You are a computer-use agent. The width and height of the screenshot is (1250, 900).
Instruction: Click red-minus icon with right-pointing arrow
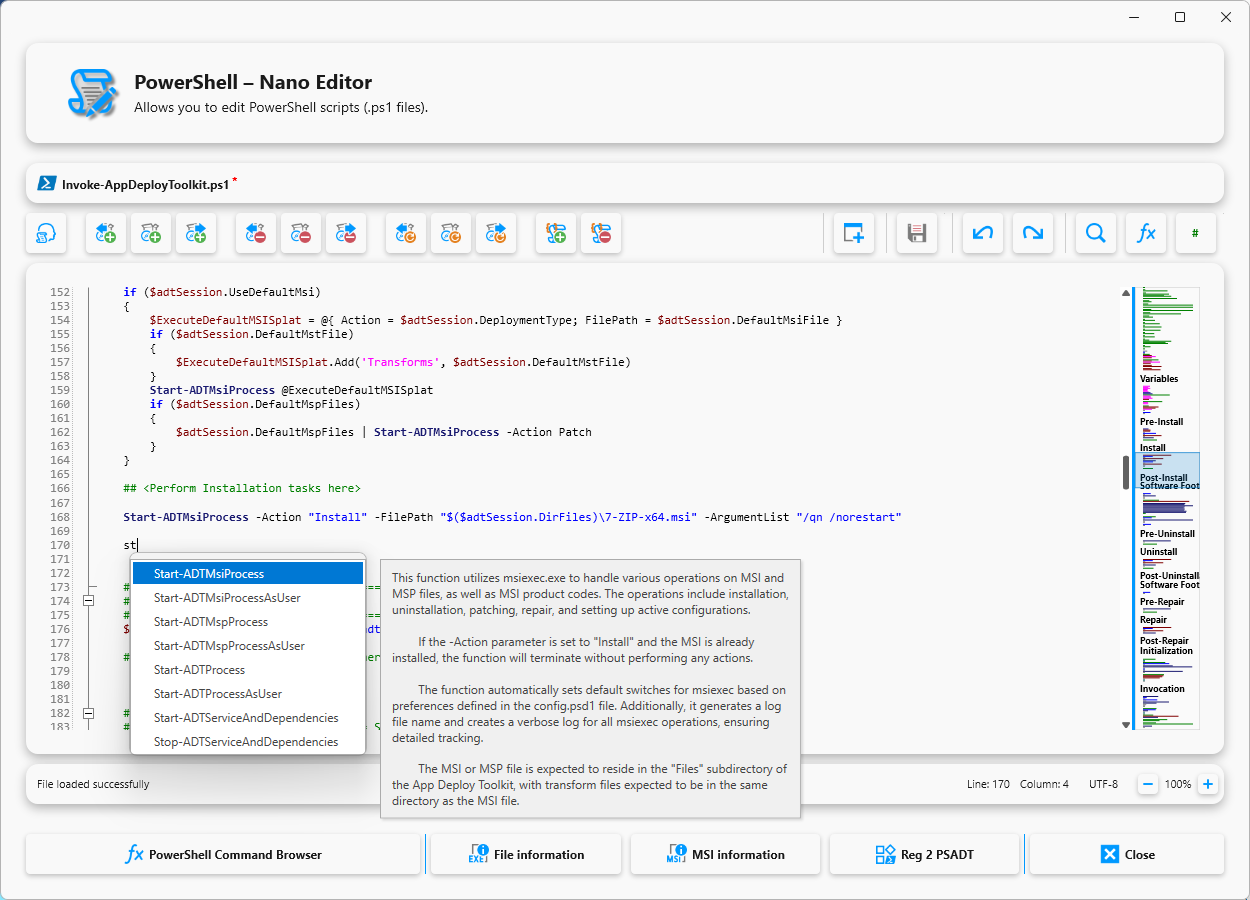346,233
